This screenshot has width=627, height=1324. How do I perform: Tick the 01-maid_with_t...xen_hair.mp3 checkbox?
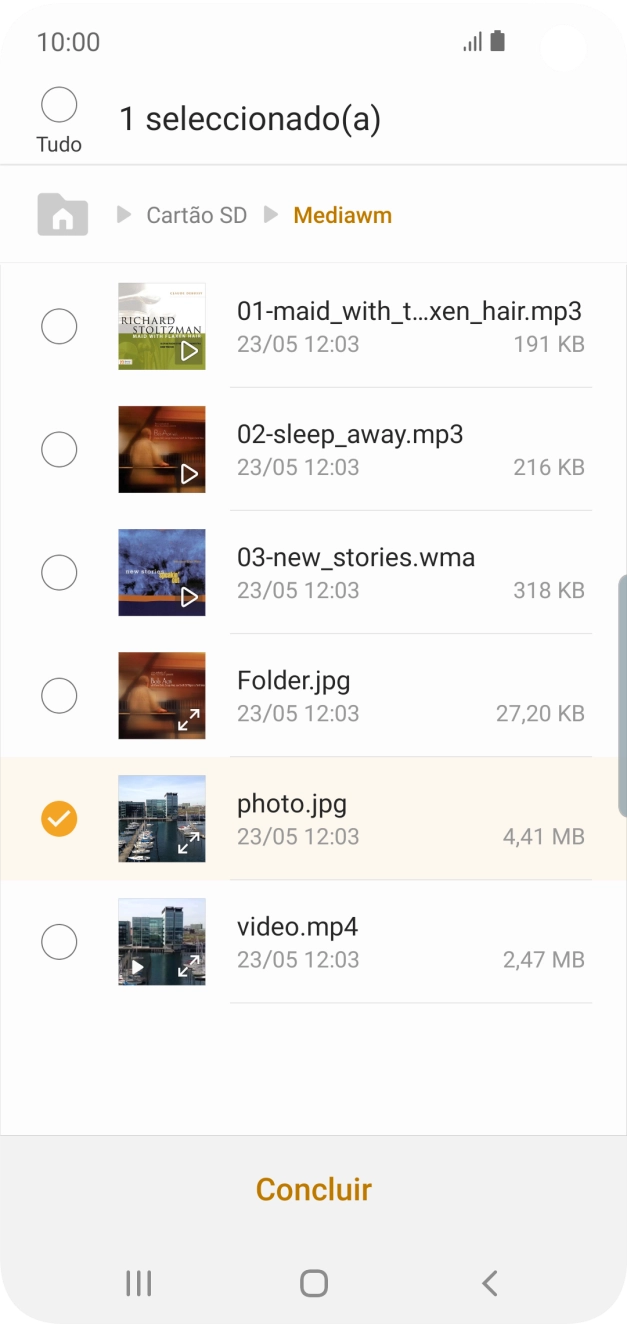coord(59,327)
